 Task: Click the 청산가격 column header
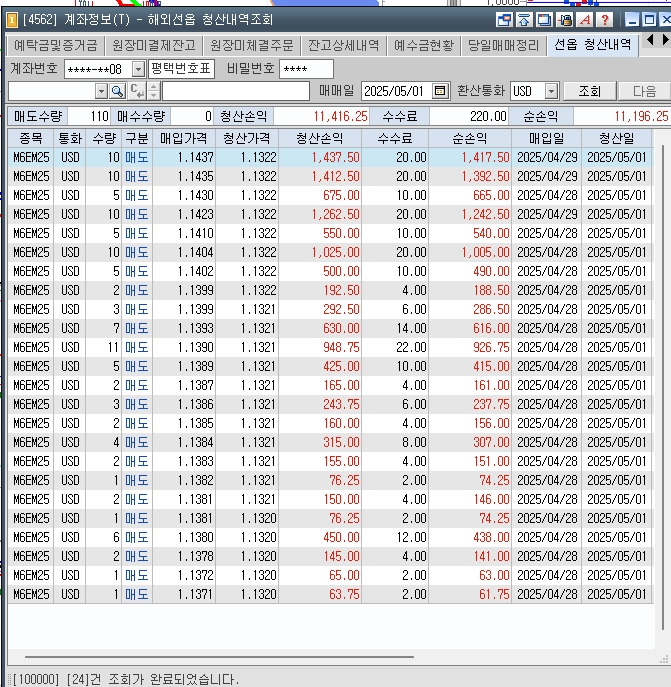pos(247,138)
